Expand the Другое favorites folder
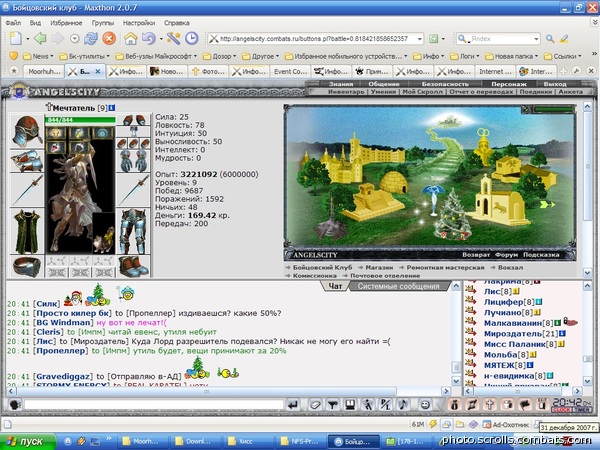 261,56
